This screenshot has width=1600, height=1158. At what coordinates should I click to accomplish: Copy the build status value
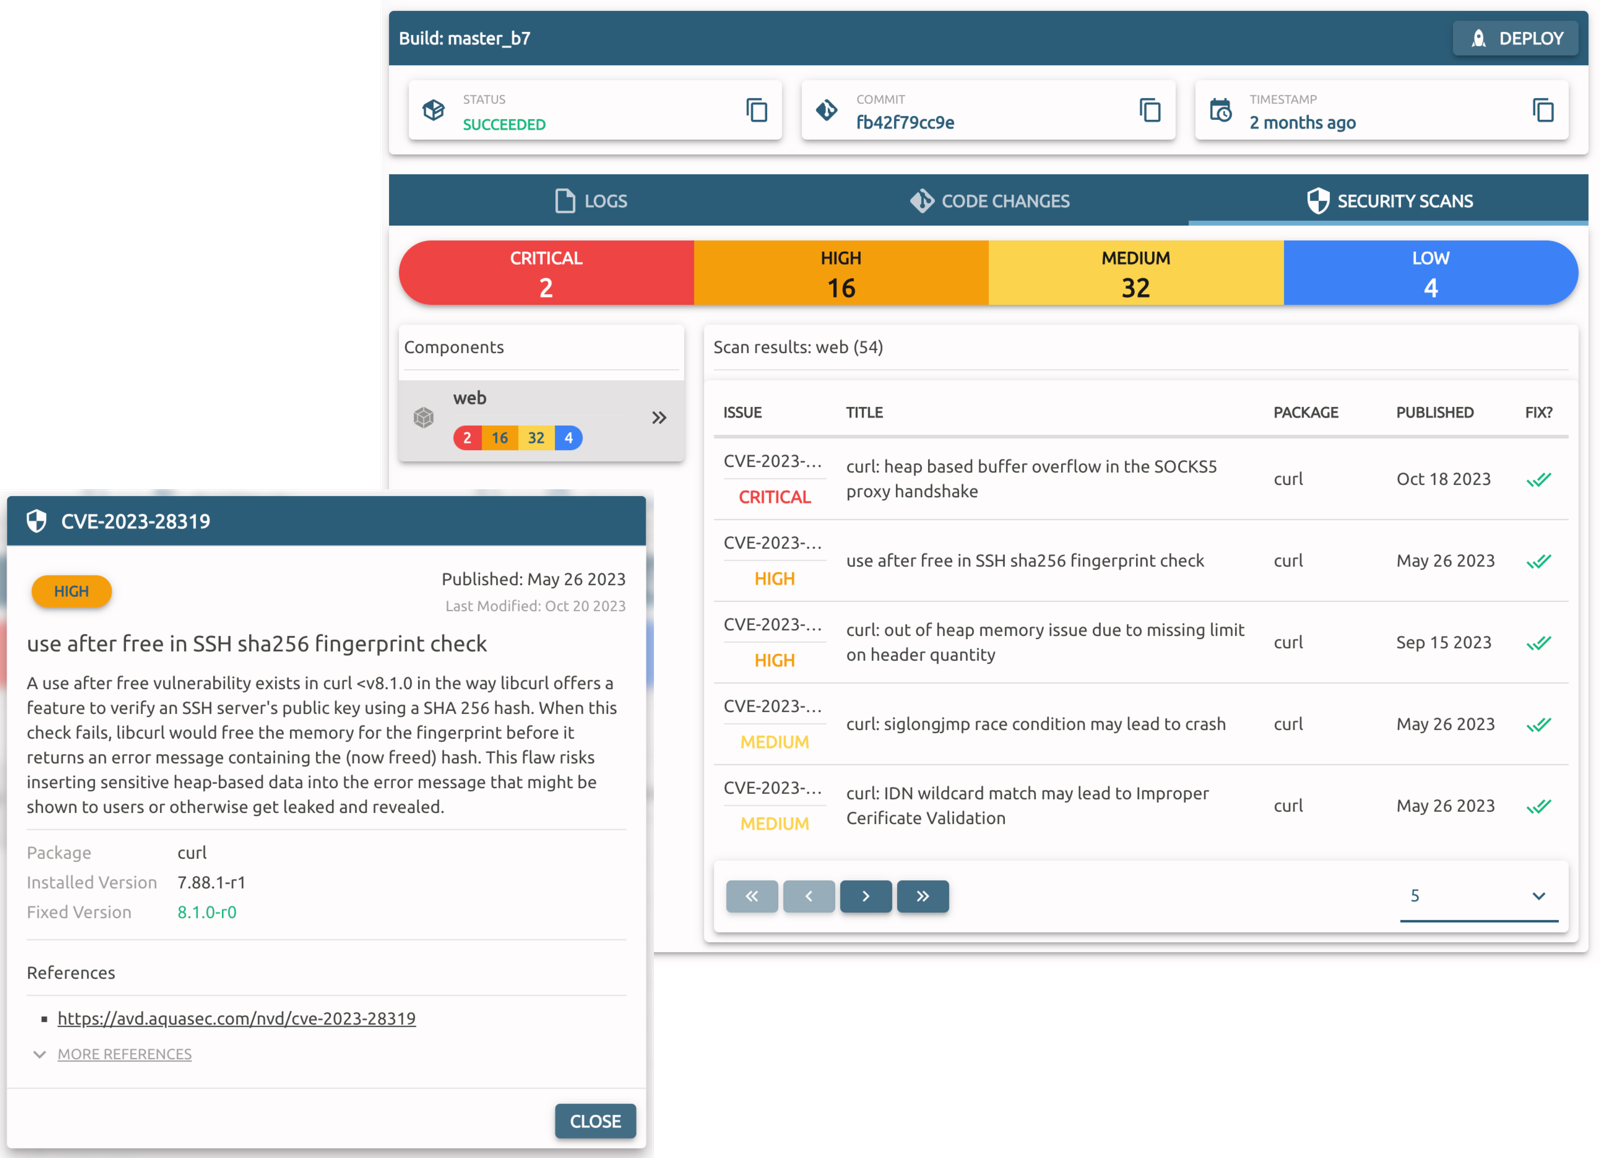(757, 110)
